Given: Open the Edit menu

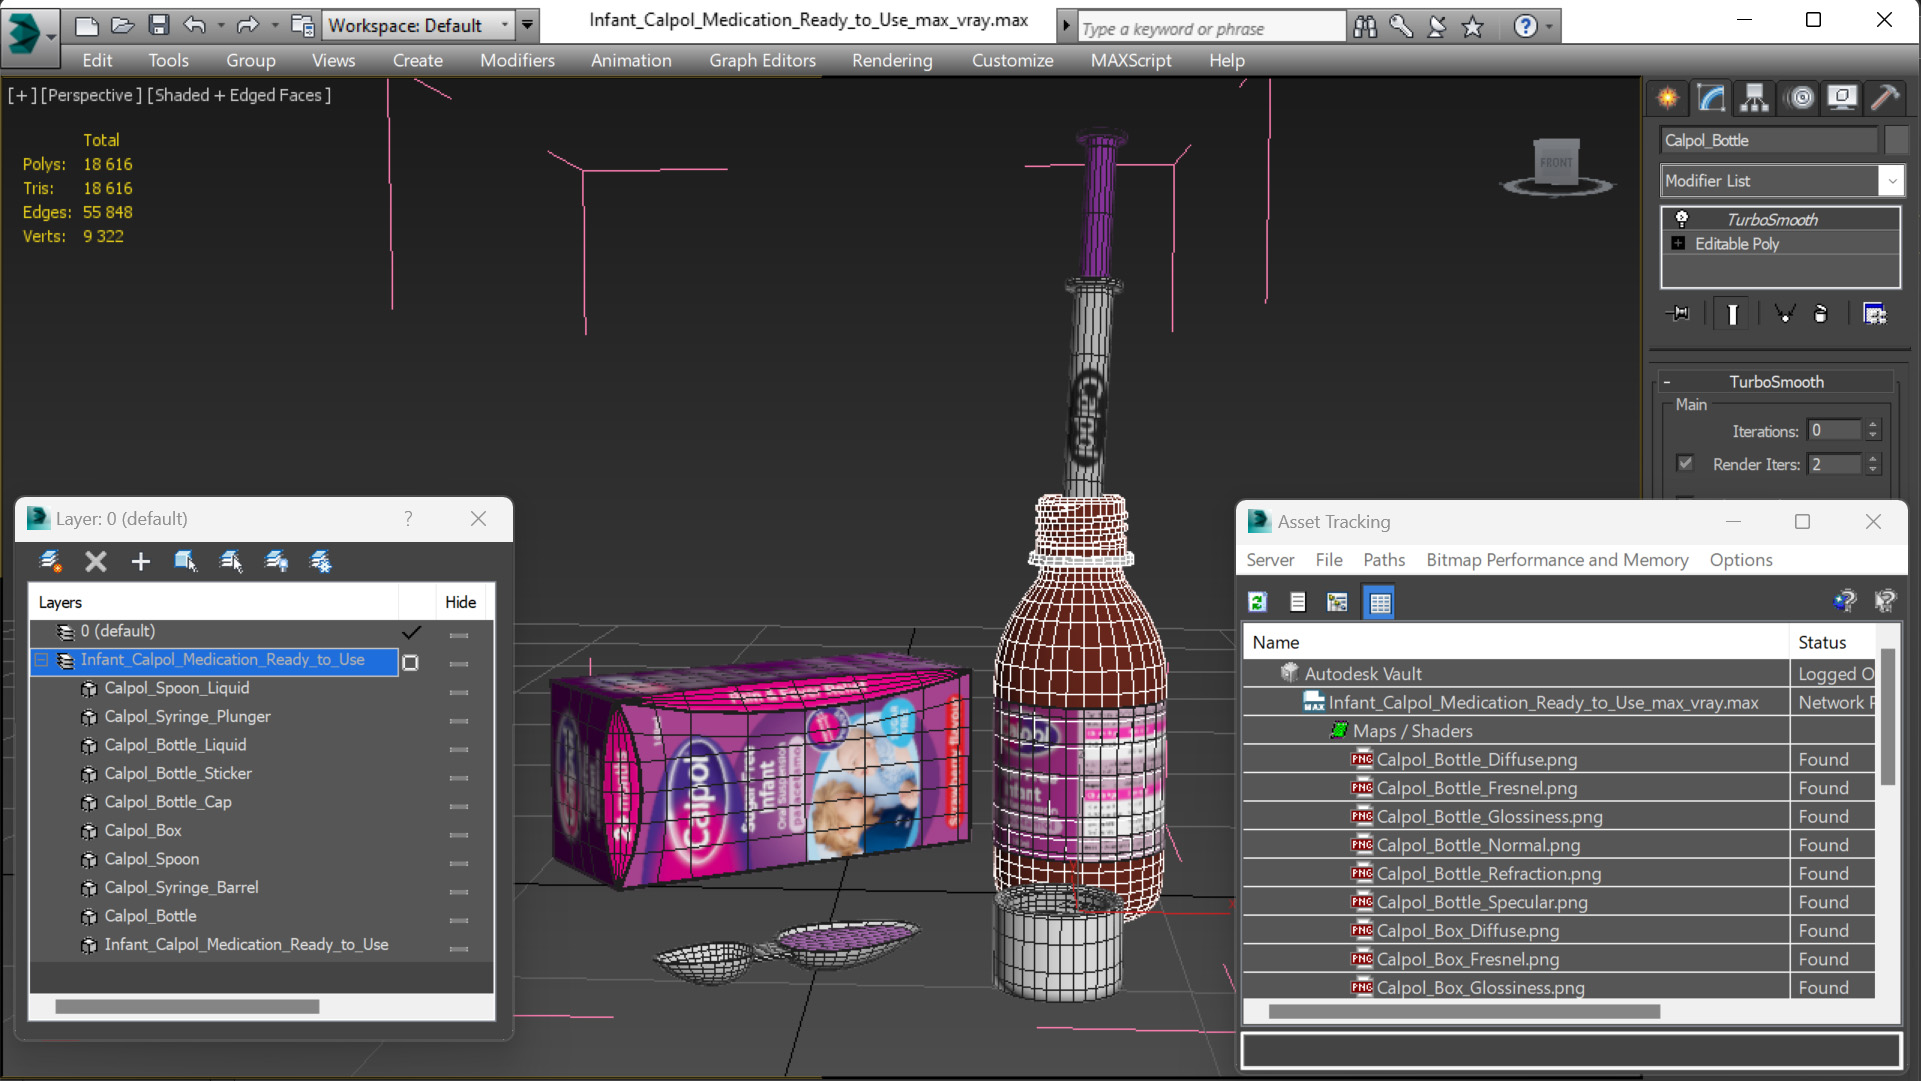Looking at the screenshot, I should click(x=97, y=60).
